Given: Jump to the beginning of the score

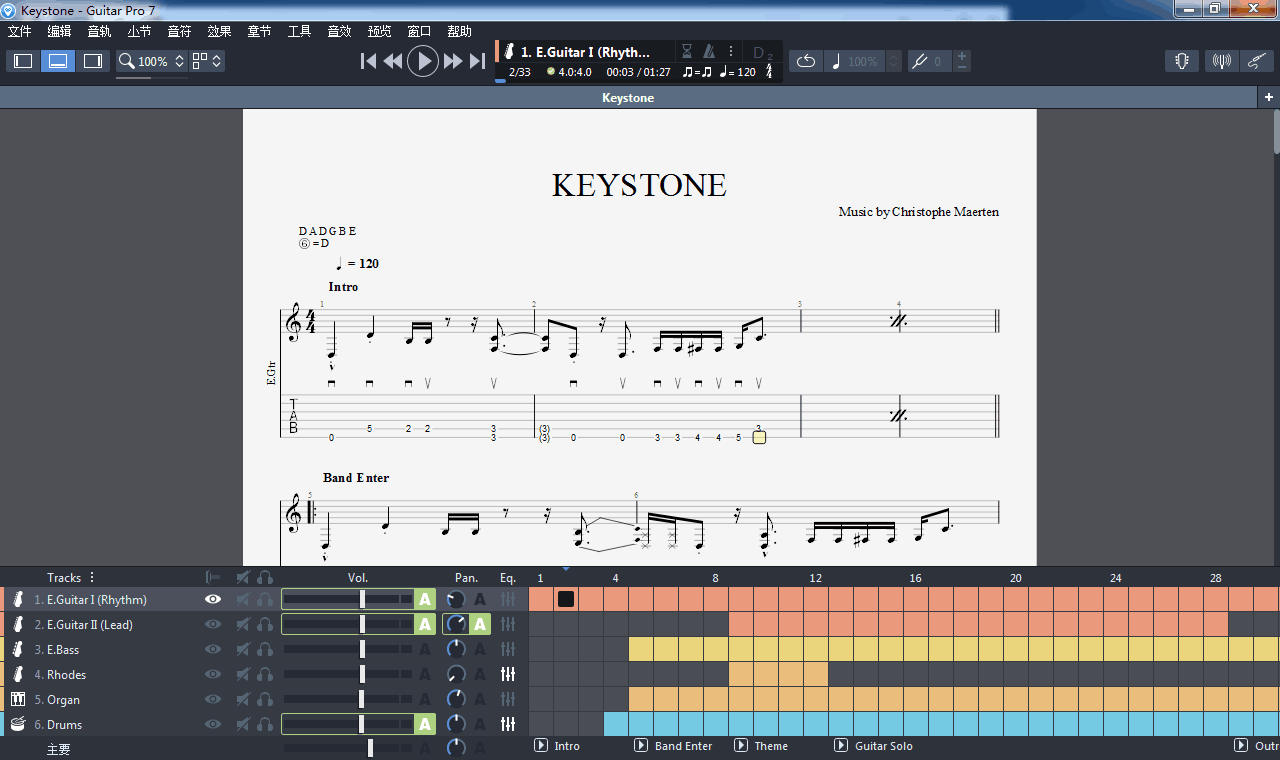Looking at the screenshot, I should [368, 61].
